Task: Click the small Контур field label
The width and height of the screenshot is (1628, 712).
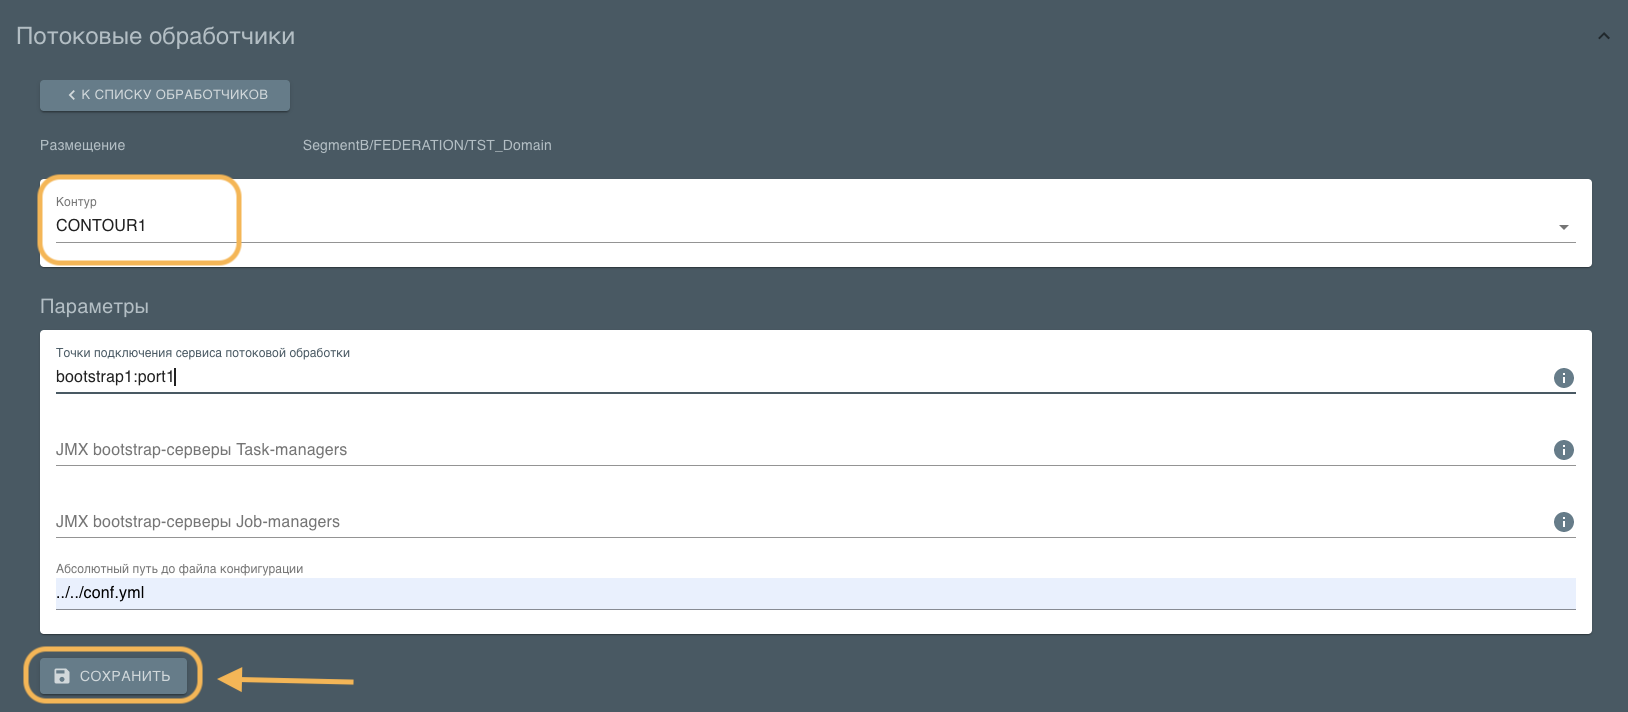Action: 76,202
